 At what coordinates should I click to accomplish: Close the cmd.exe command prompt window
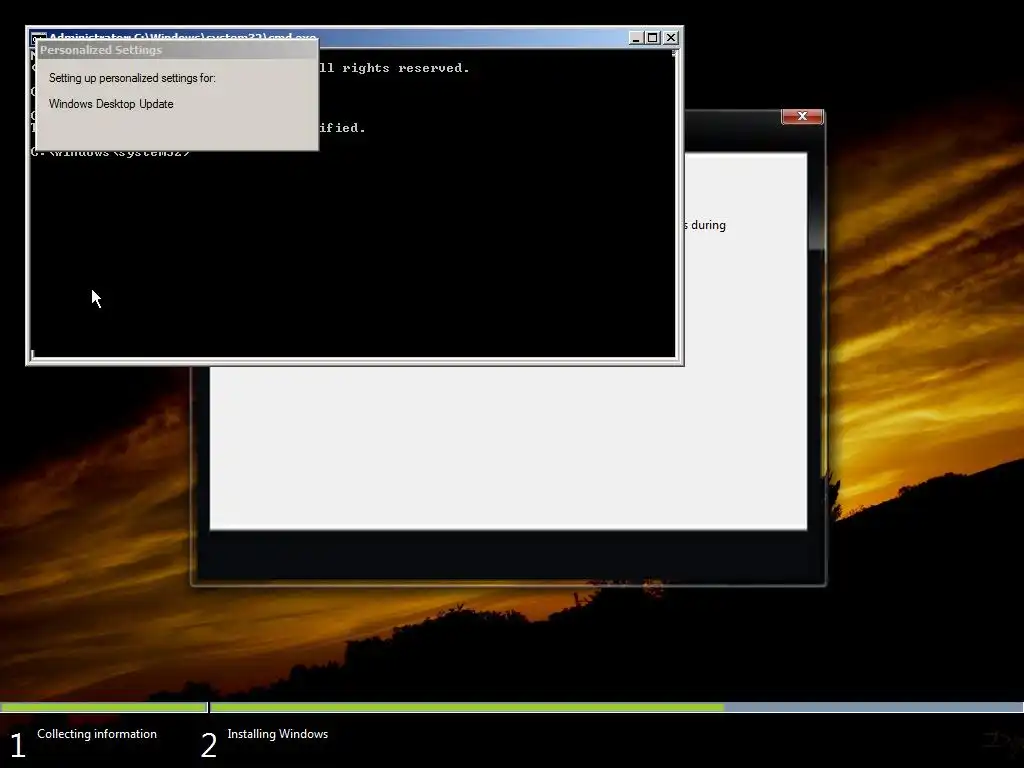click(671, 38)
